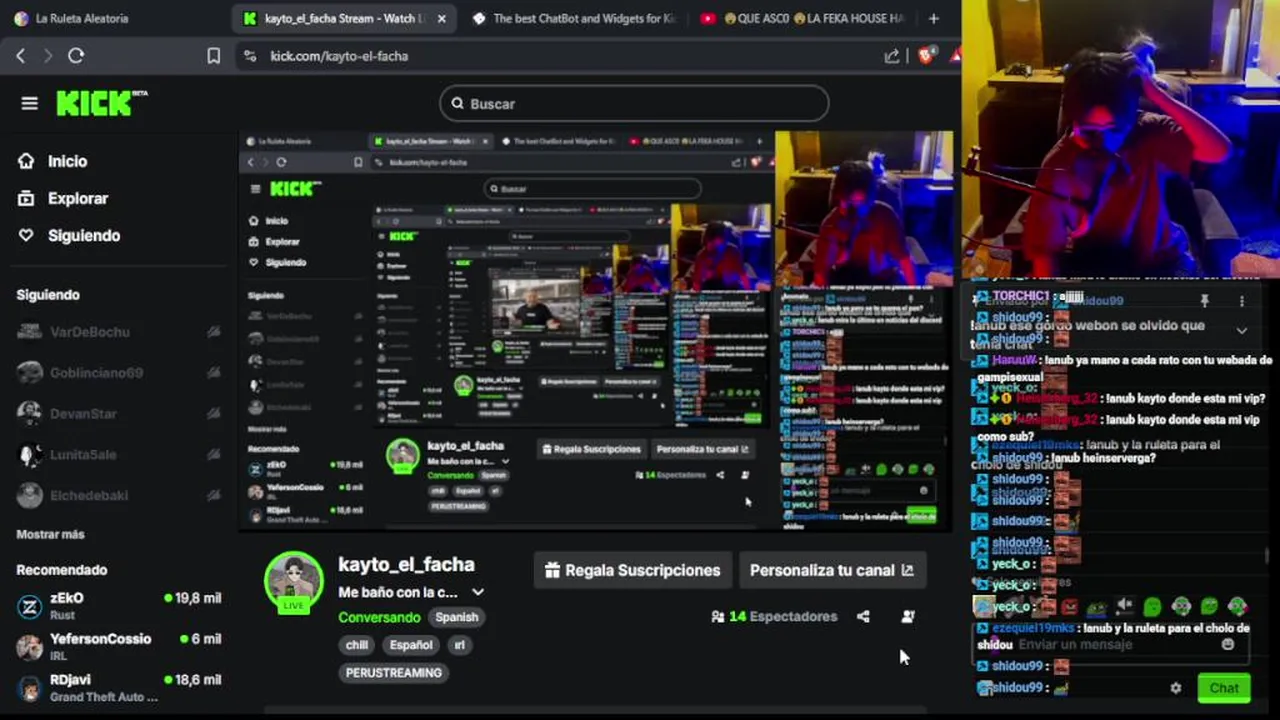Open the chat settings gear

(1176, 688)
